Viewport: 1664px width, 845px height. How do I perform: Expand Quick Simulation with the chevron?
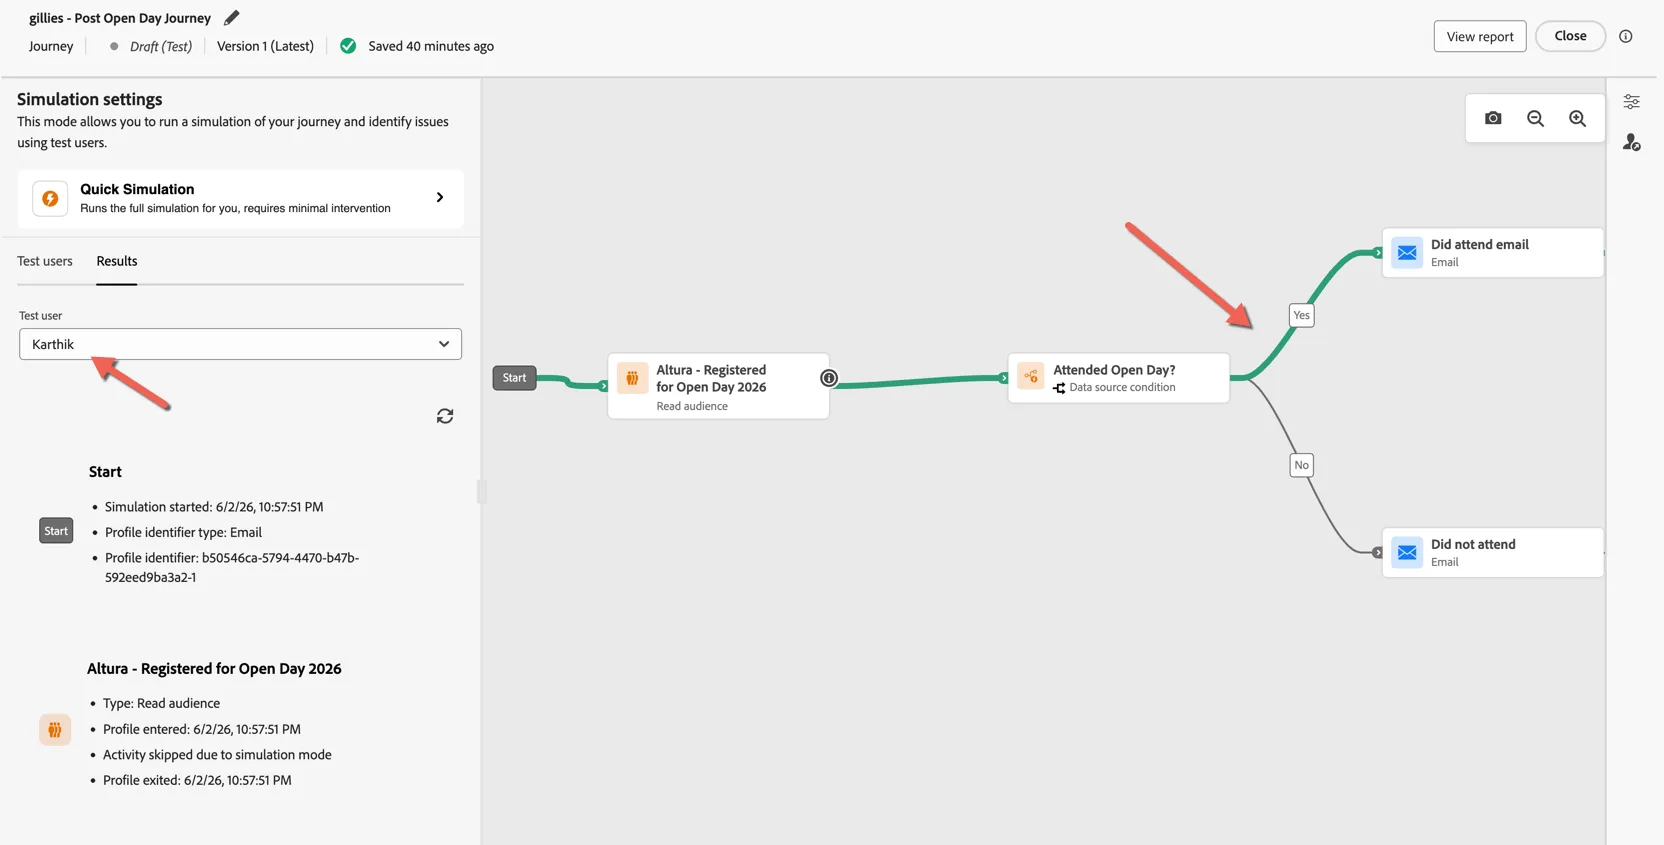point(440,198)
